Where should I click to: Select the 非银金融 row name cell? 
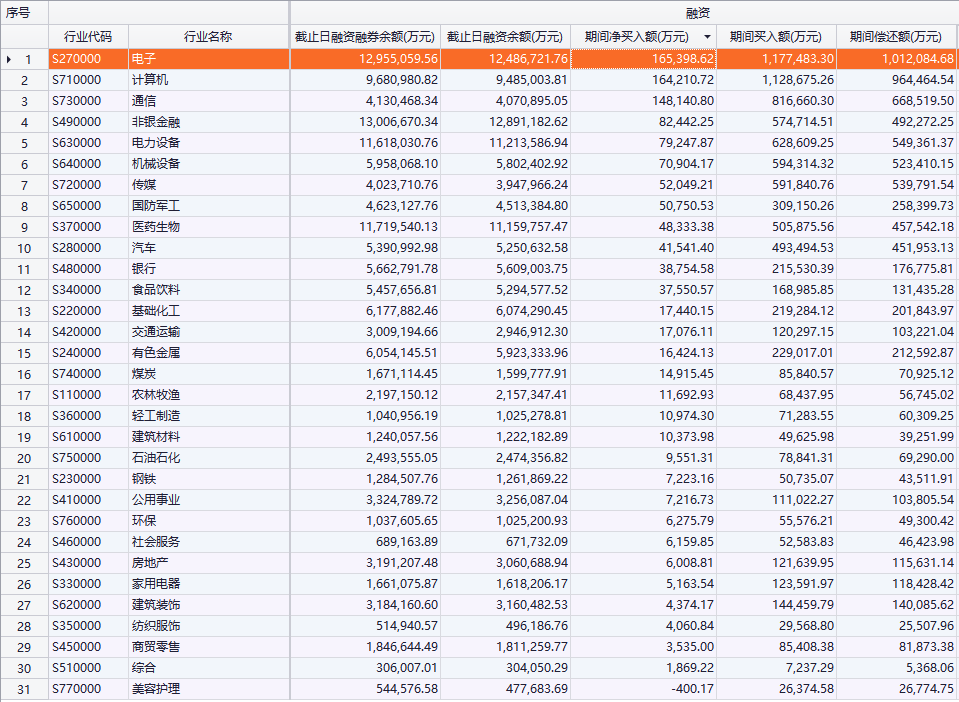pos(208,122)
